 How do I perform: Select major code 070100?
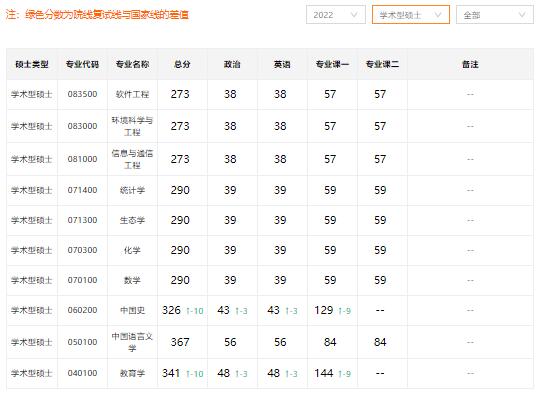click(x=82, y=280)
